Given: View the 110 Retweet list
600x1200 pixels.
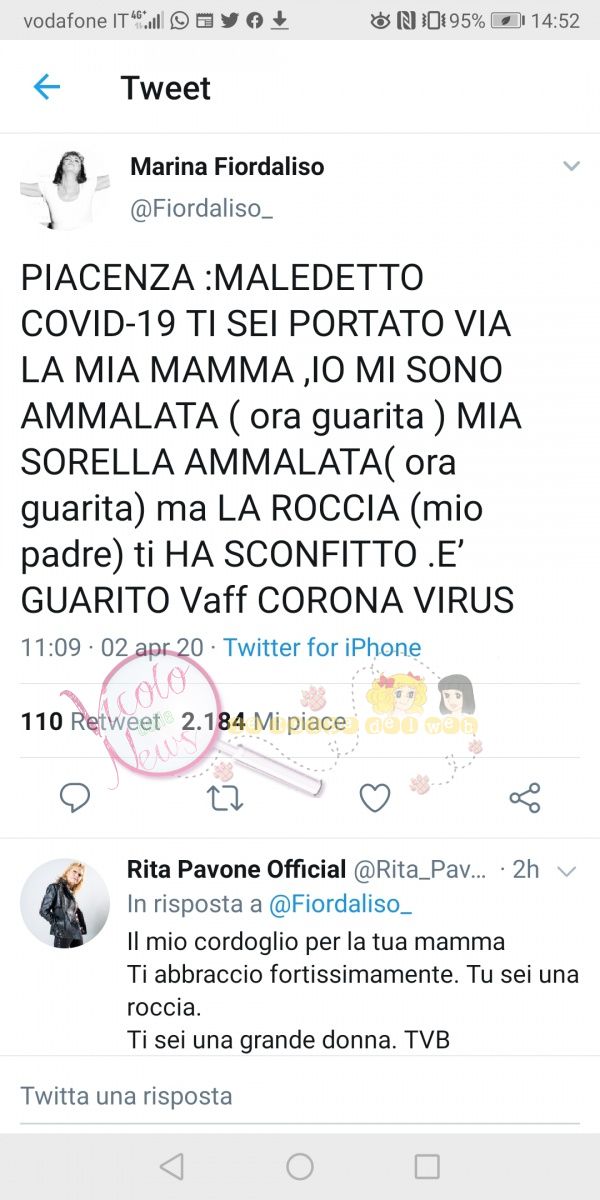Looking at the screenshot, I should click(x=91, y=721).
